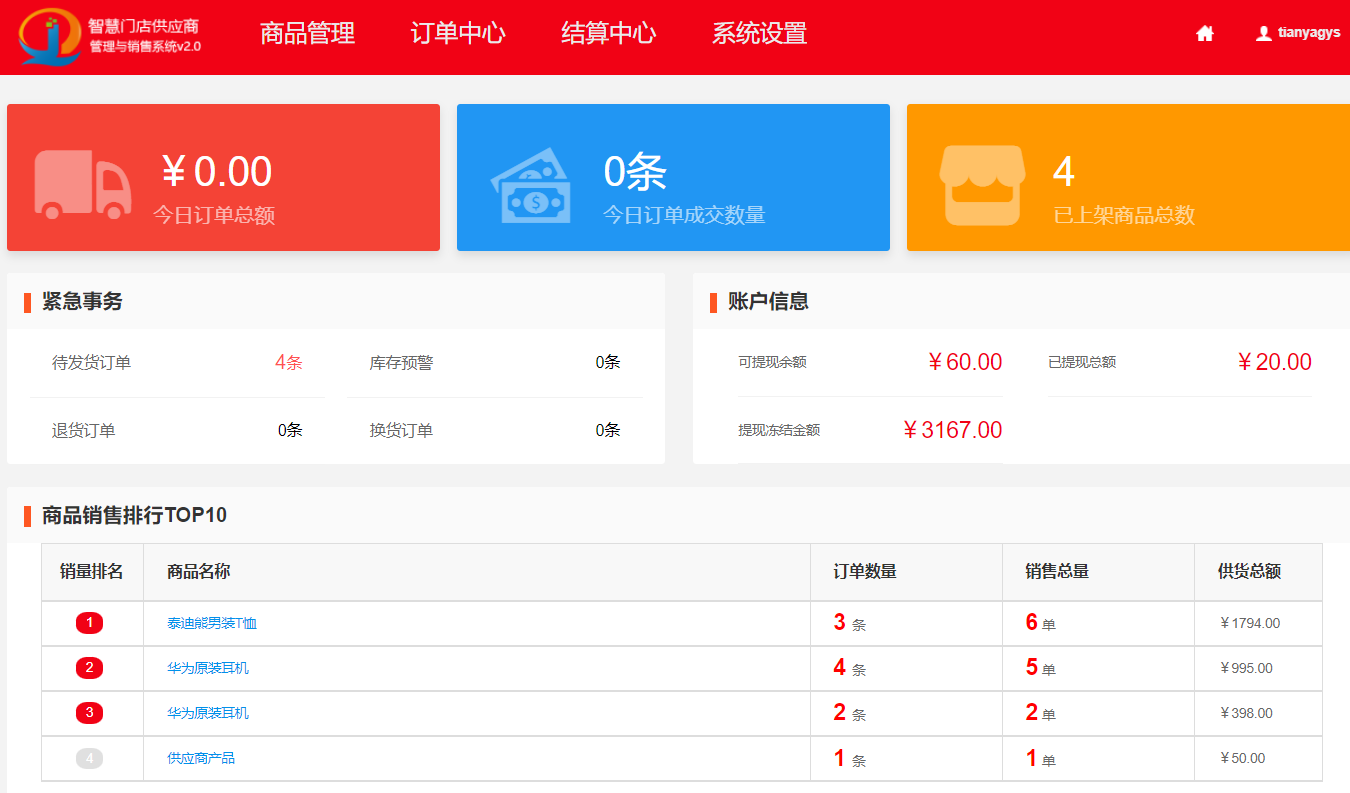Click the user profile icon beside tianyagys

1263,33
